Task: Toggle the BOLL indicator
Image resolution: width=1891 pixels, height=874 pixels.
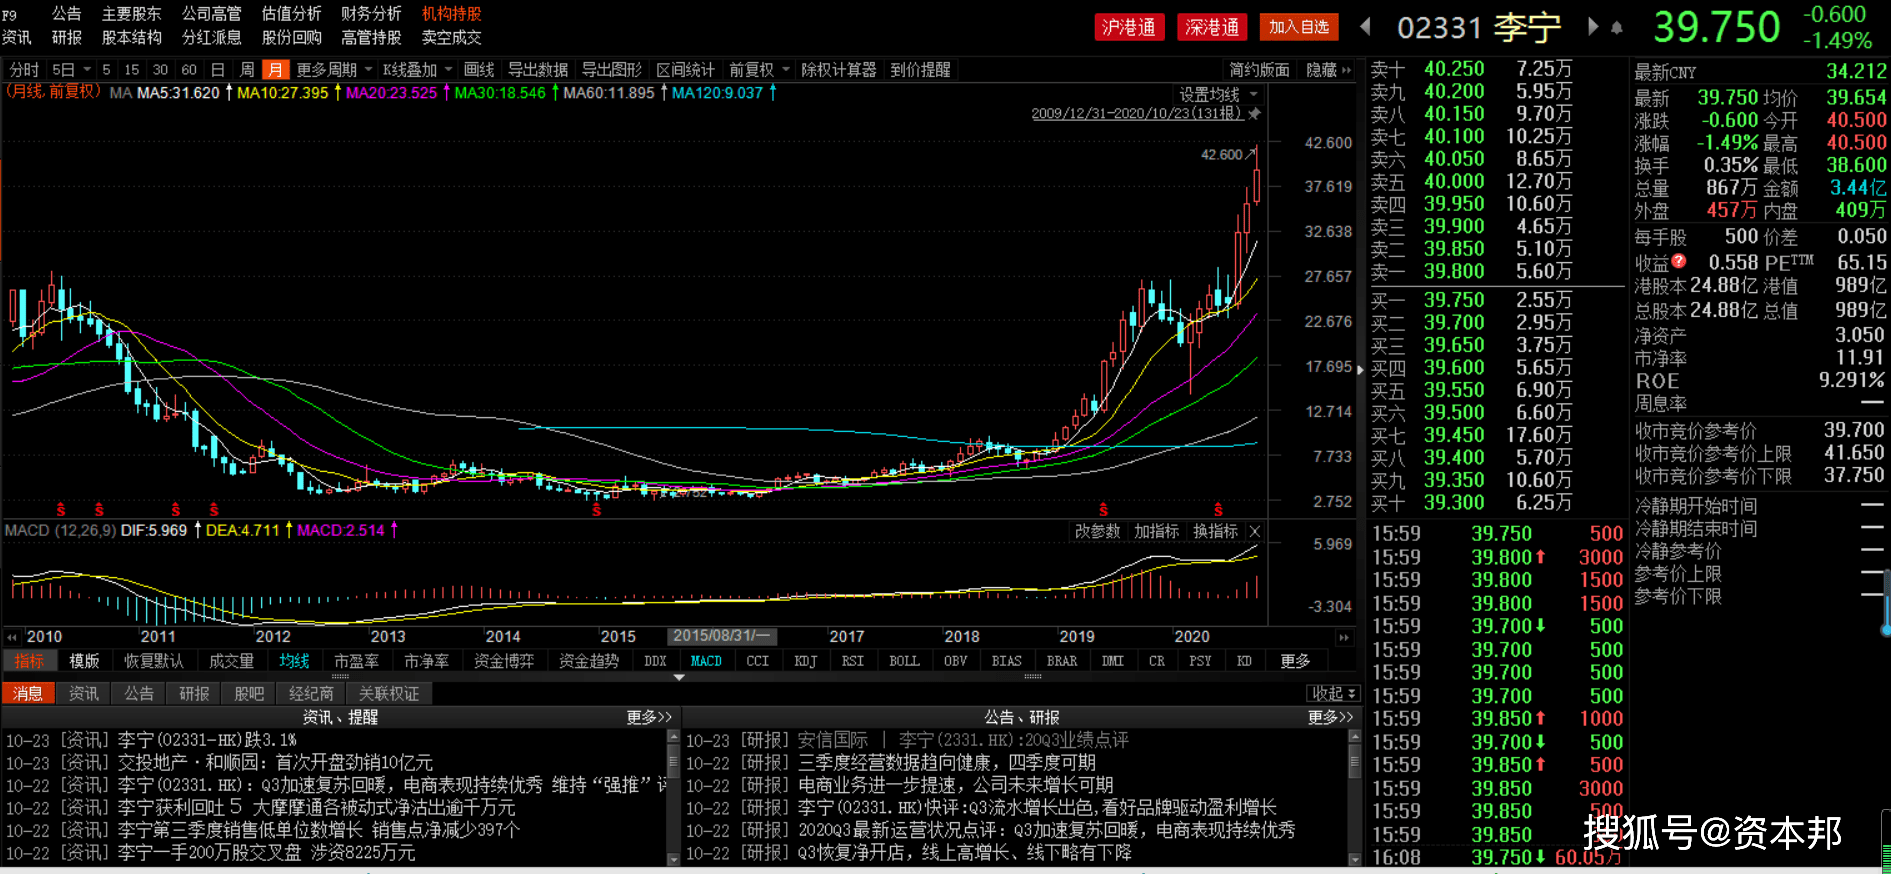Action: point(904,661)
